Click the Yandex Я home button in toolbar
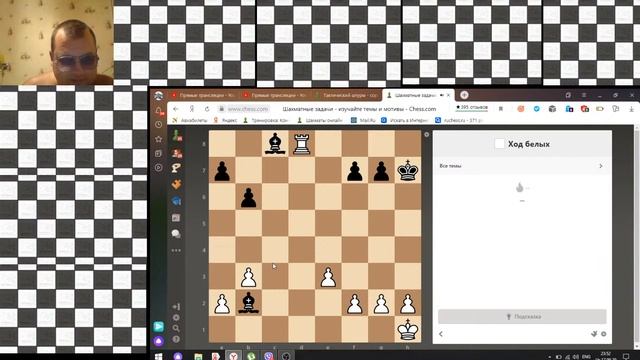The height and width of the screenshot is (360, 640). coord(191,109)
